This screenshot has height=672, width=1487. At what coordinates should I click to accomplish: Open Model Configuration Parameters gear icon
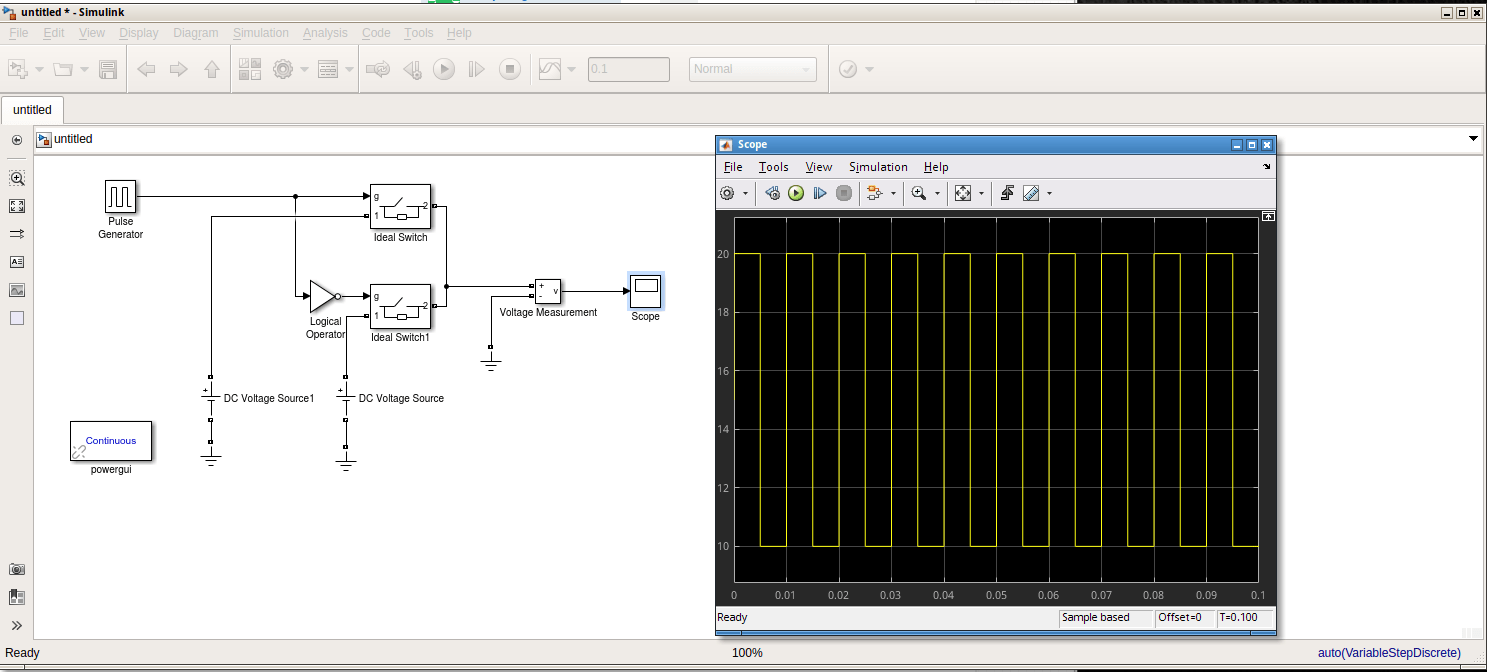tap(283, 68)
